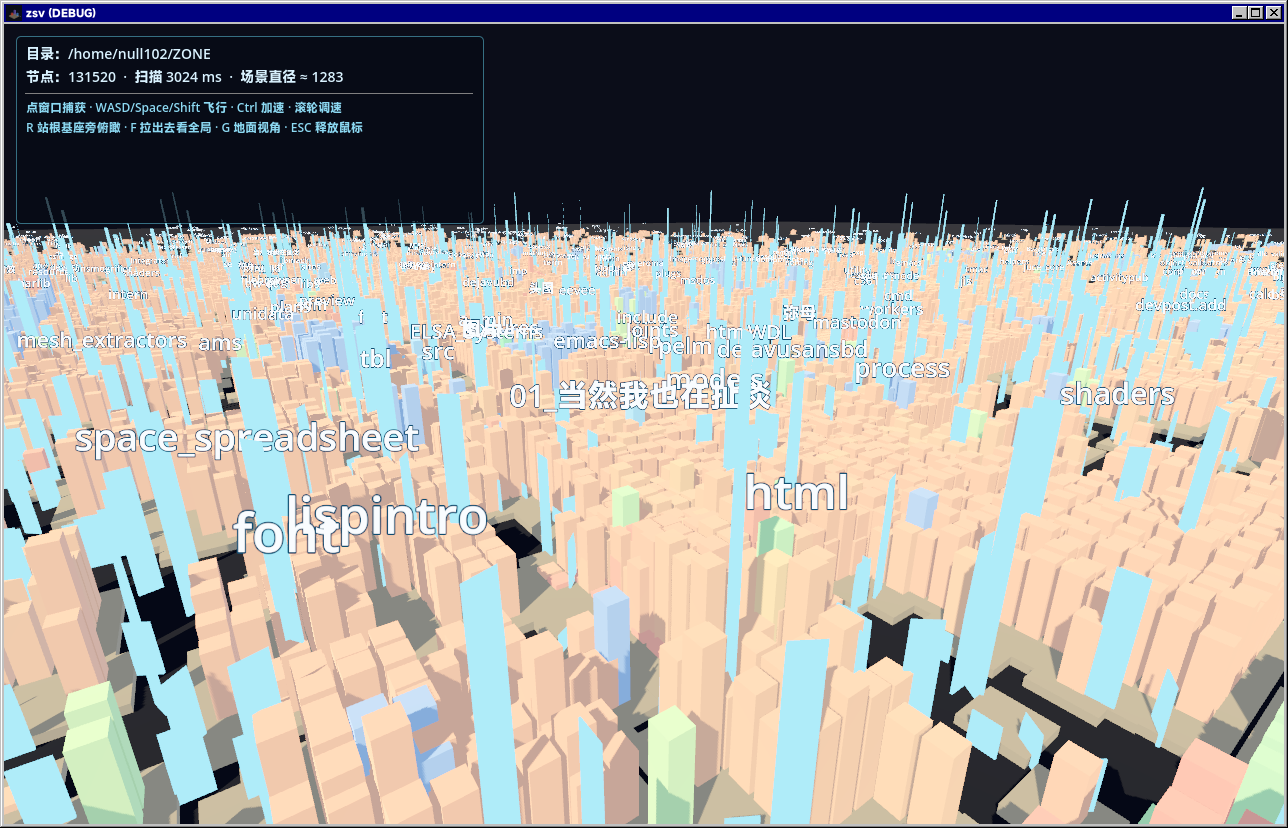The image size is (1288, 828).
Task: Maximize the zsv window
Action: (1255, 13)
